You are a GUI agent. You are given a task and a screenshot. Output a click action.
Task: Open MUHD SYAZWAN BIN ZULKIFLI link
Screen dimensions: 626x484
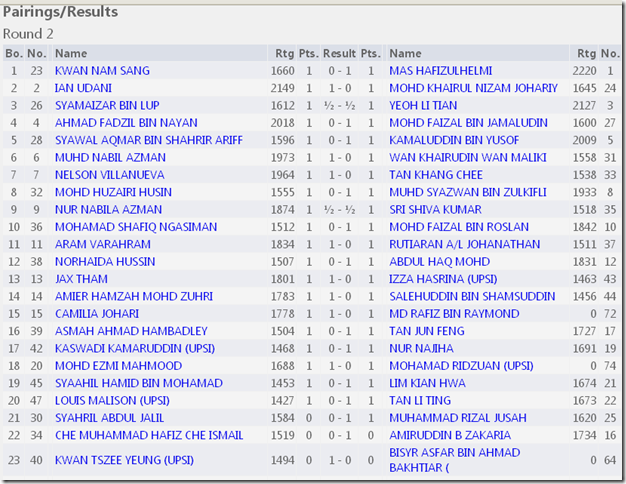(468, 192)
